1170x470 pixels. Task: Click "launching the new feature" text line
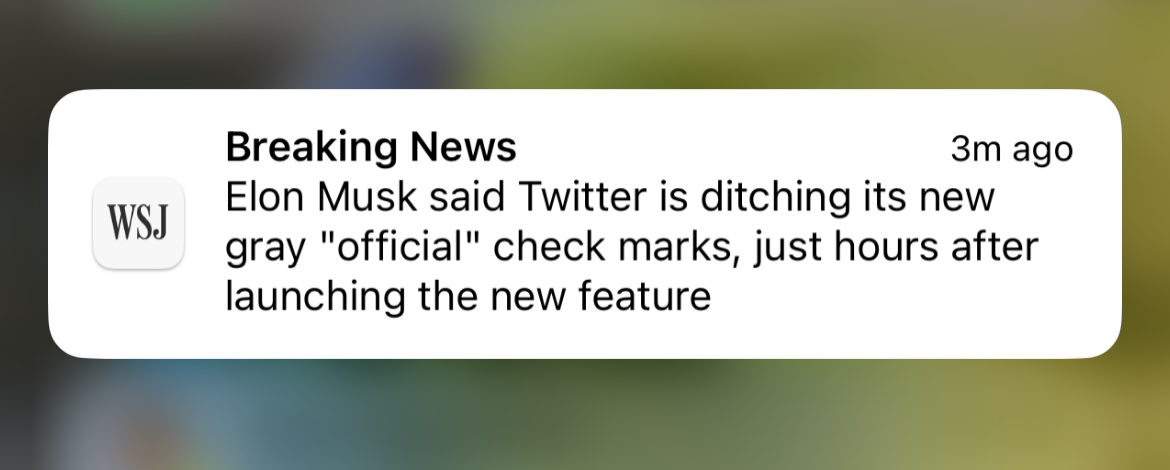[x=468, y=297]
